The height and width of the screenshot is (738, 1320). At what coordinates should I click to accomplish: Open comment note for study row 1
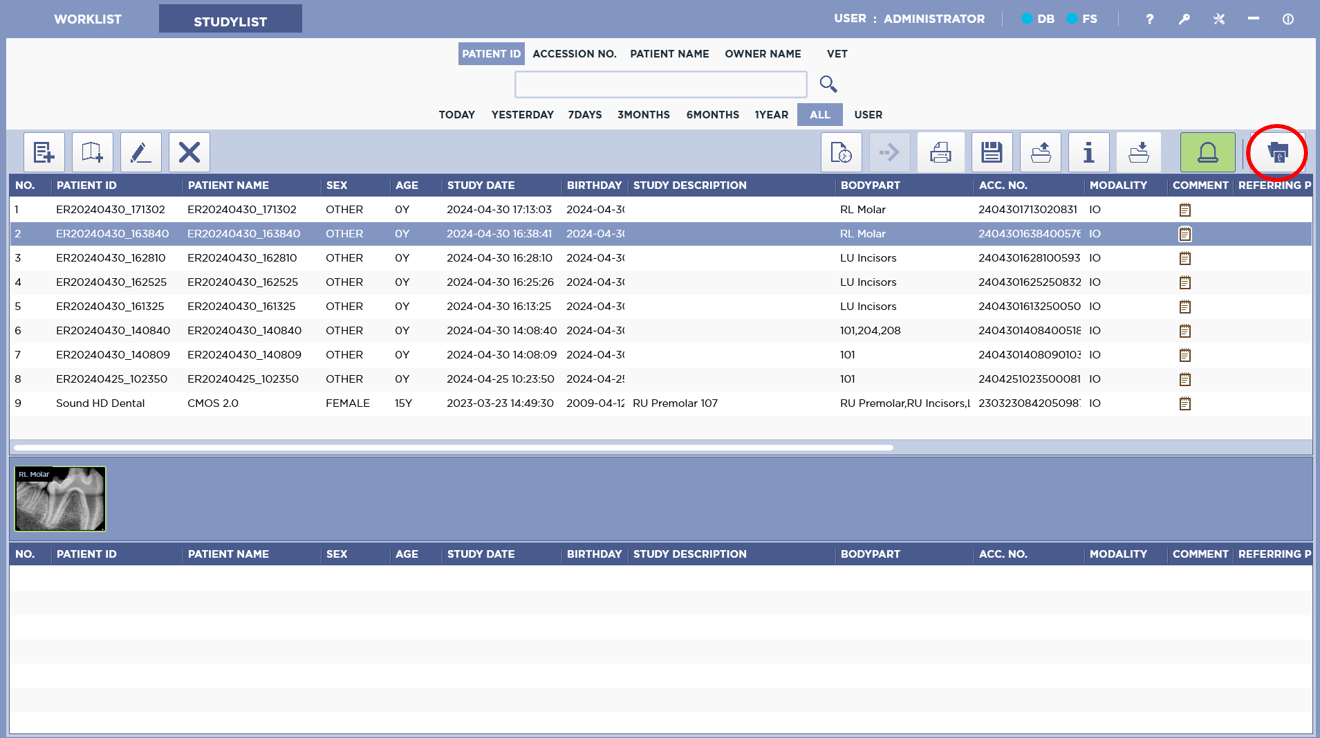1185,210
